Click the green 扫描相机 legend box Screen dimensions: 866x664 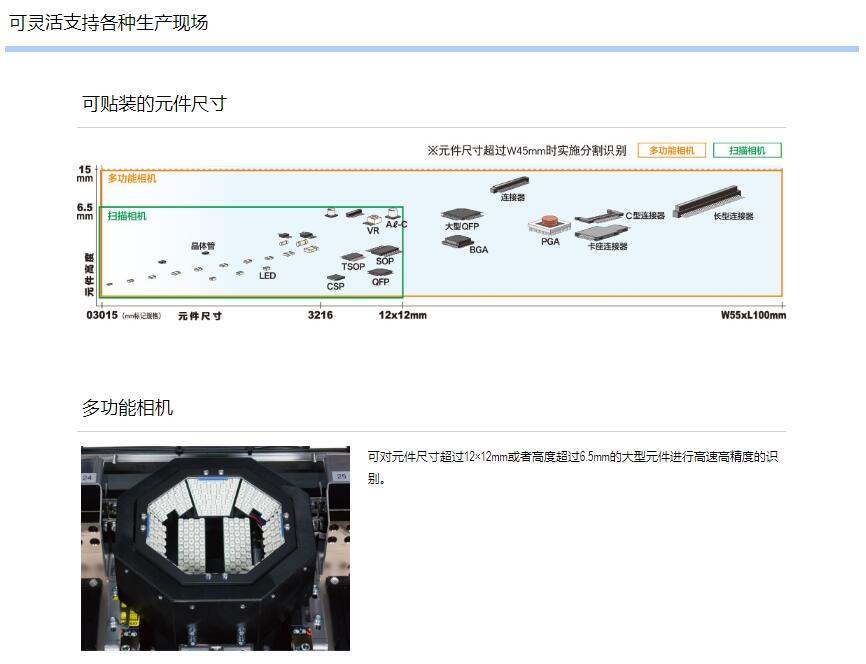(747, 150)
